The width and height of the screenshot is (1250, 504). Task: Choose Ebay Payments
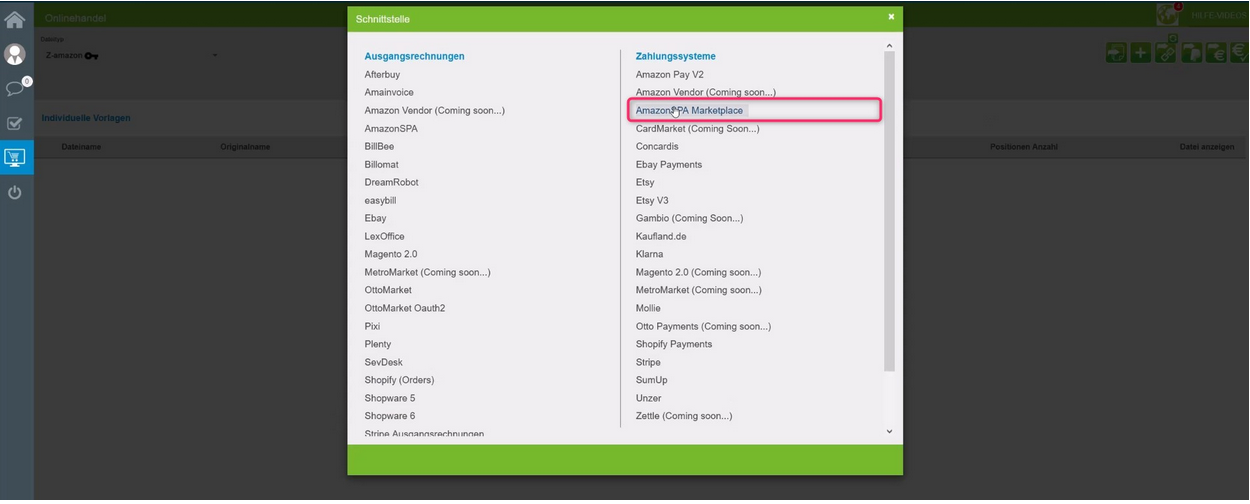click(669, 165)
